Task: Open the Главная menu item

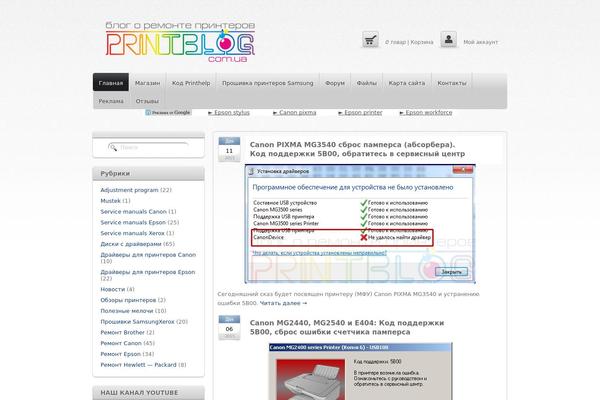Action: pos(111,83)
